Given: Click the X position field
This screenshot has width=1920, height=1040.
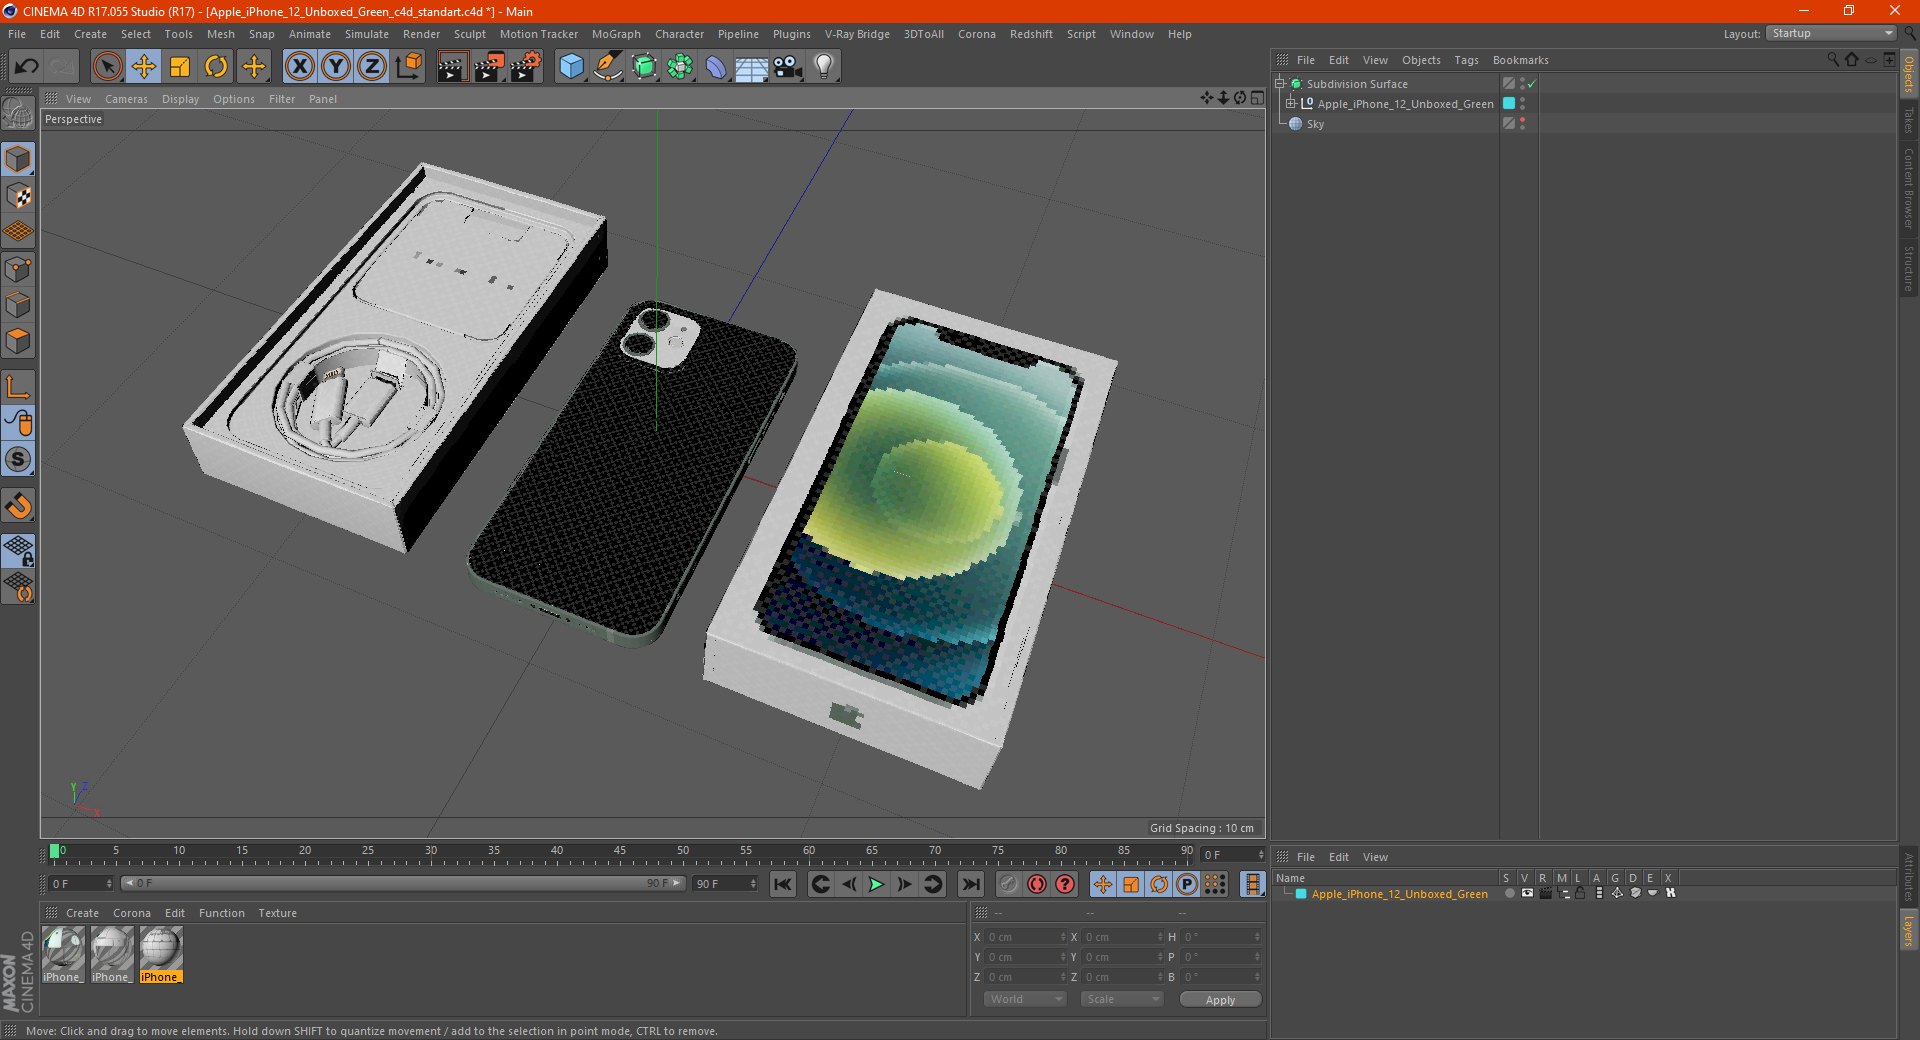Looking at the screenshot, I should [1026, 937].
